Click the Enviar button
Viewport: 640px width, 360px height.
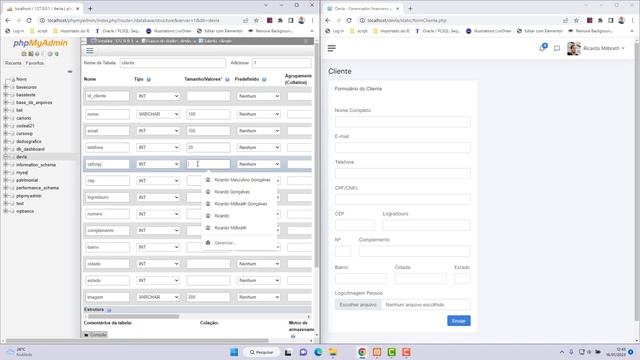coord(459,321)
